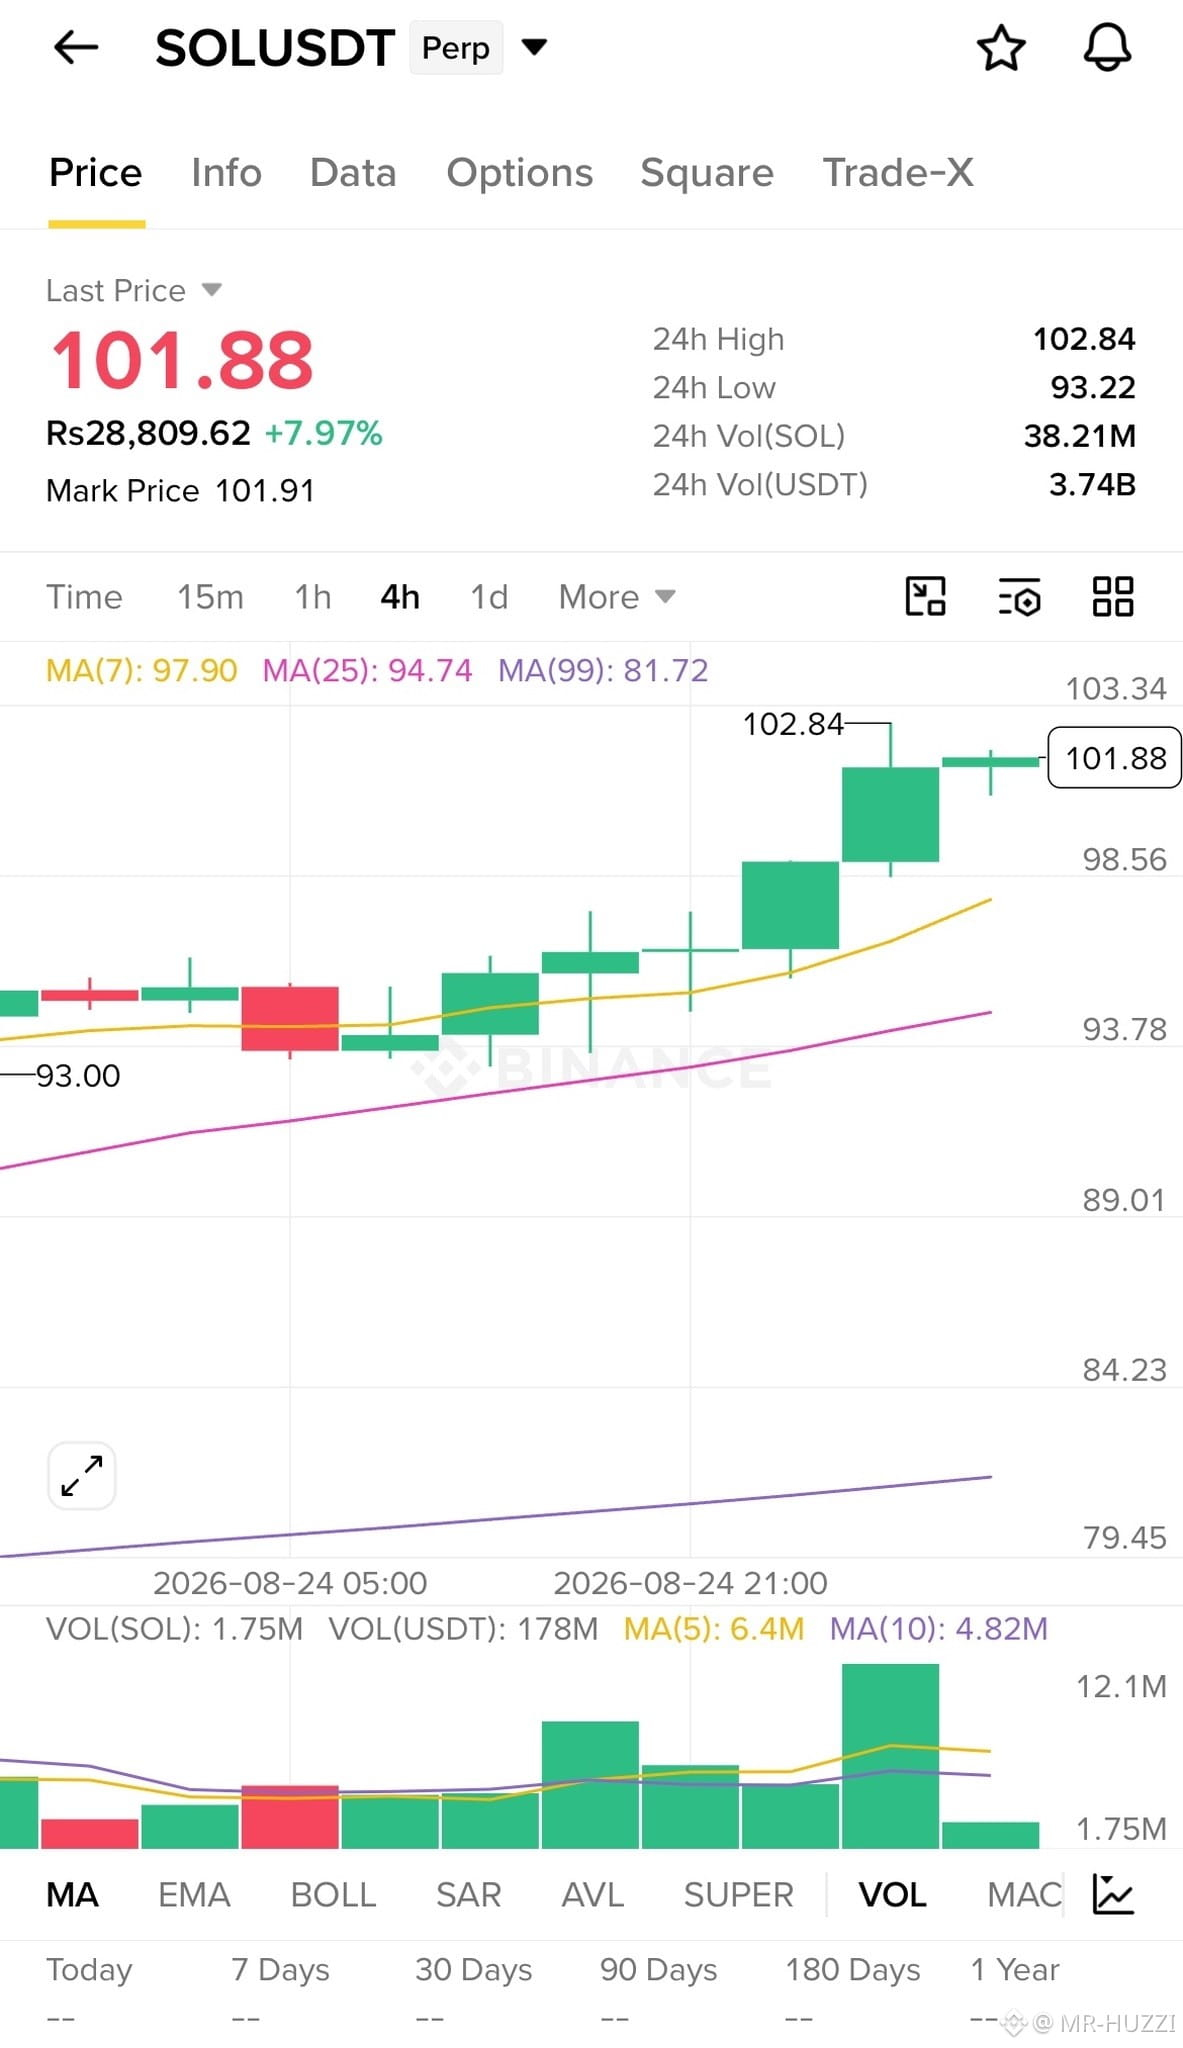Tap the 7 Days performance label
1183x2048 pixels.
click(x=280, y=1969)
